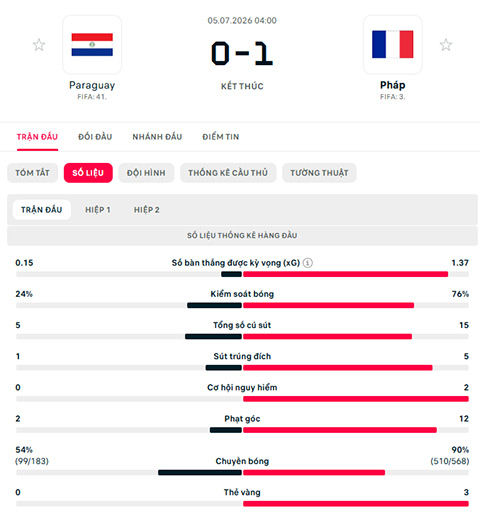Click the Pháp team name
The width and height of the screenshot is (480, 520).
(x=393, y=85)
